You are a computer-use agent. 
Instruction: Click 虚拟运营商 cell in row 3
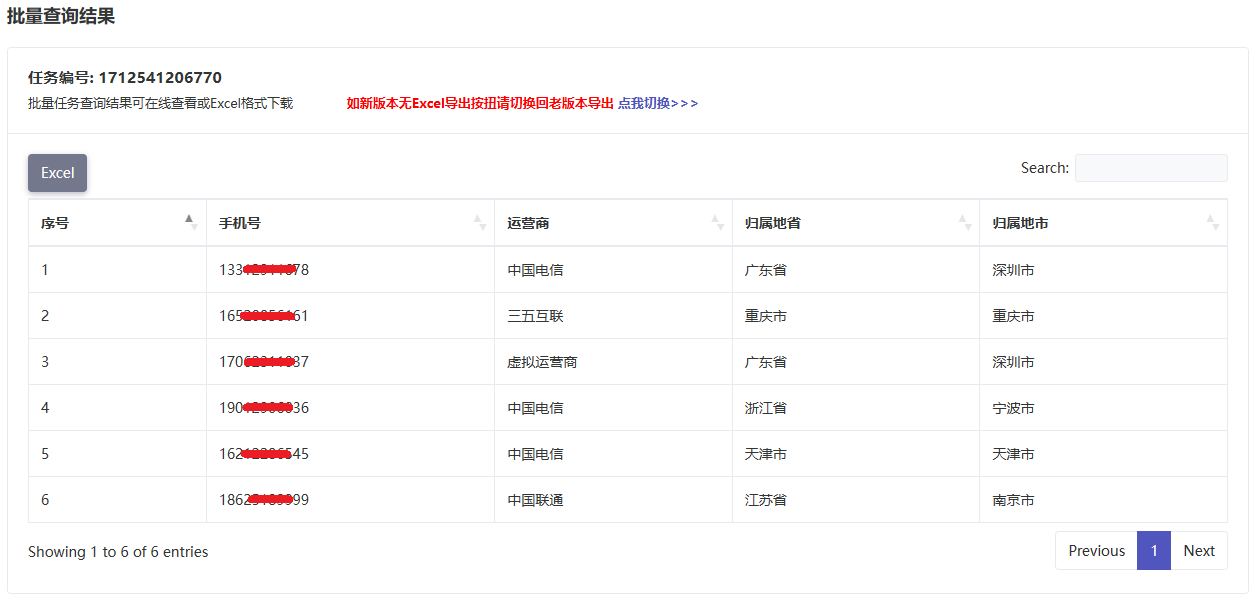[x=542, y=362]
